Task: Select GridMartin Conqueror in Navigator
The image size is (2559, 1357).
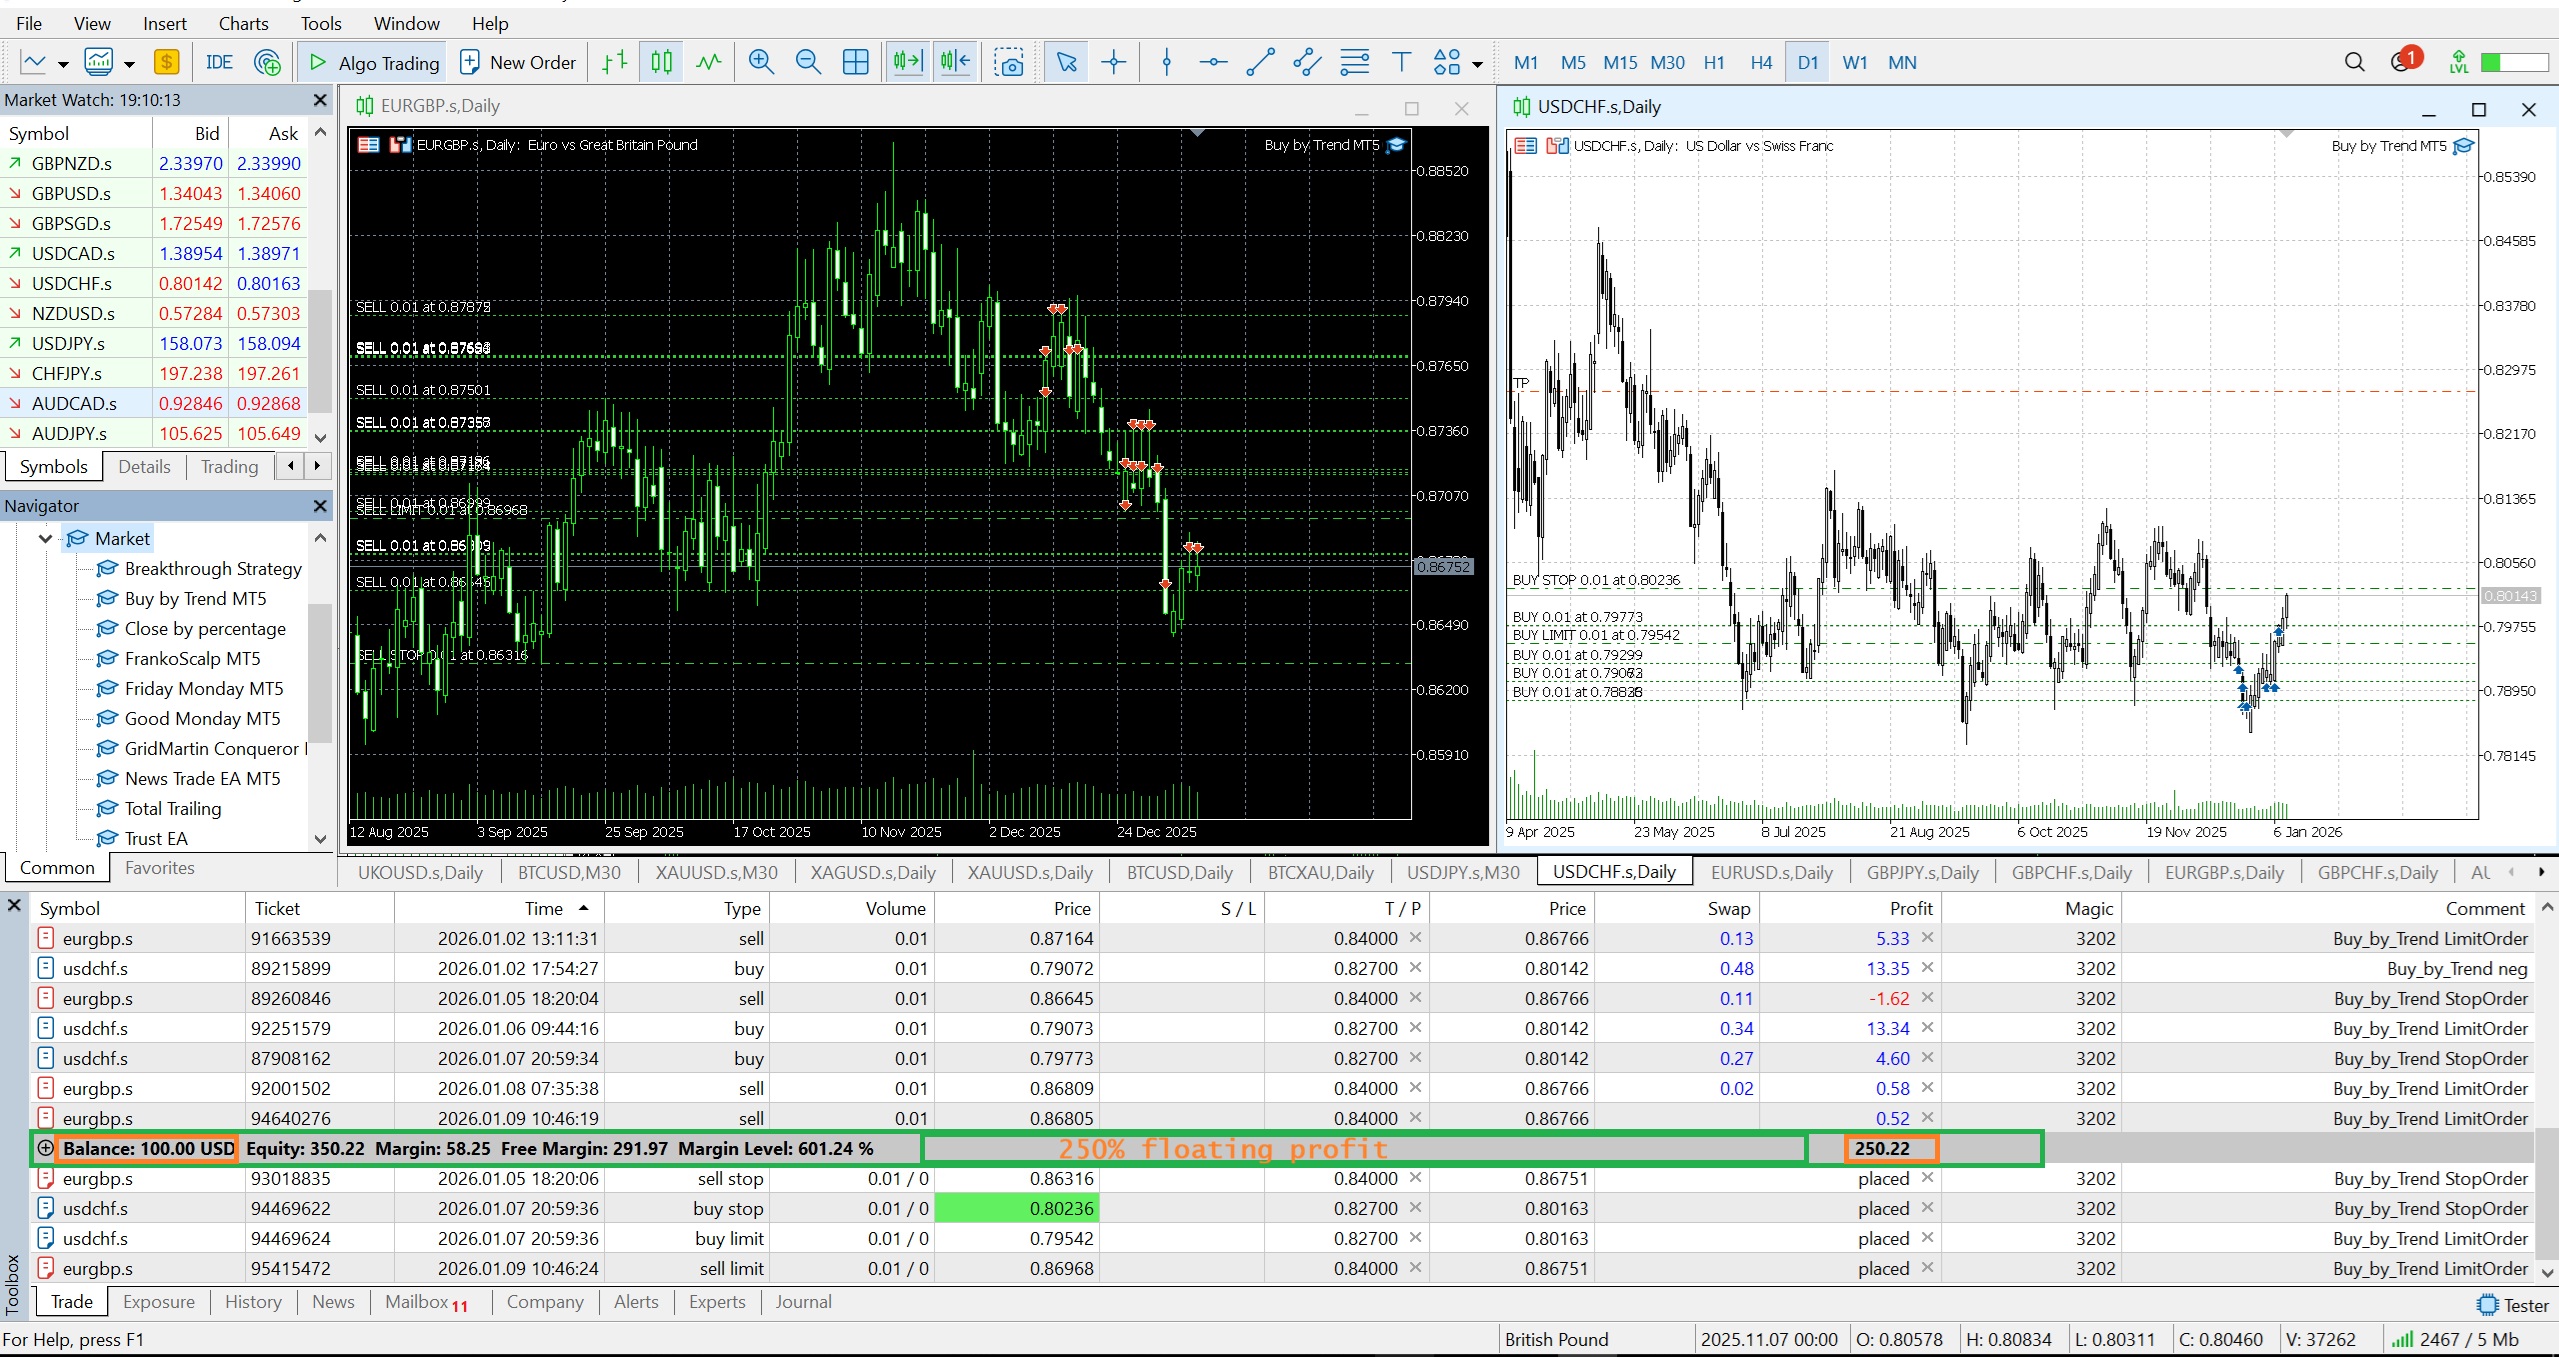Action: 211,748
